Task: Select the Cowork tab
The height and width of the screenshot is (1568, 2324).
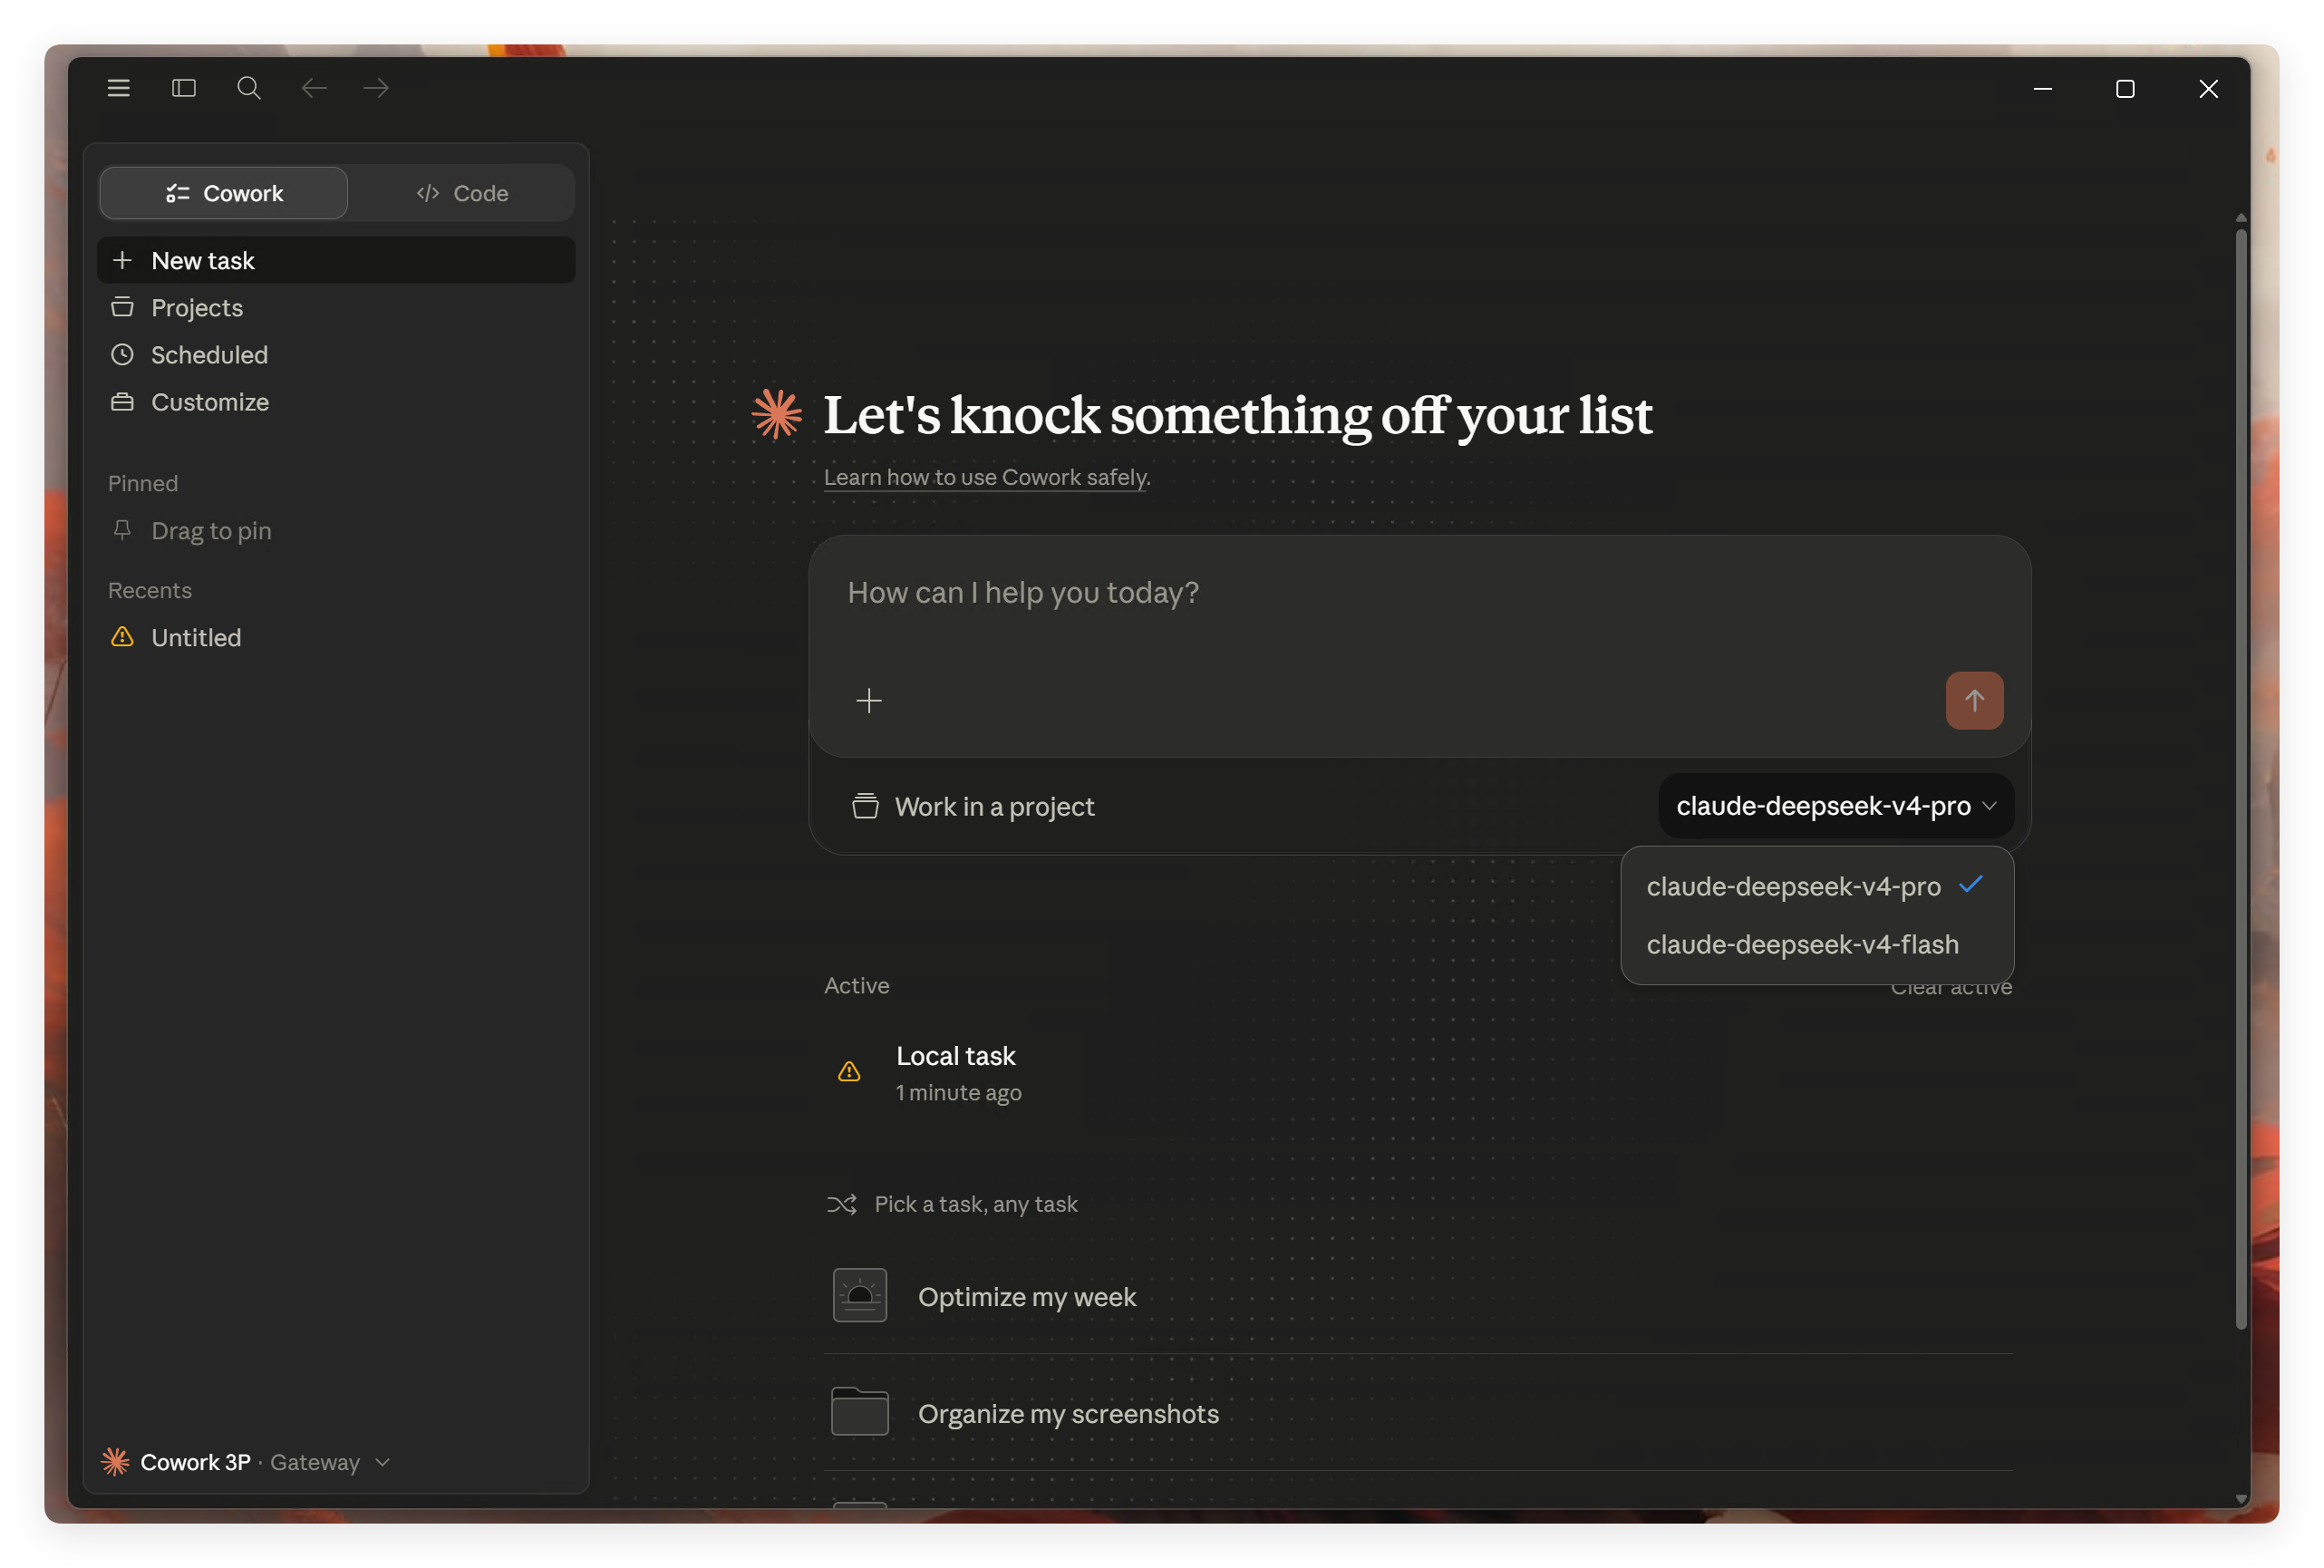Action: click(x=224, y=193)
